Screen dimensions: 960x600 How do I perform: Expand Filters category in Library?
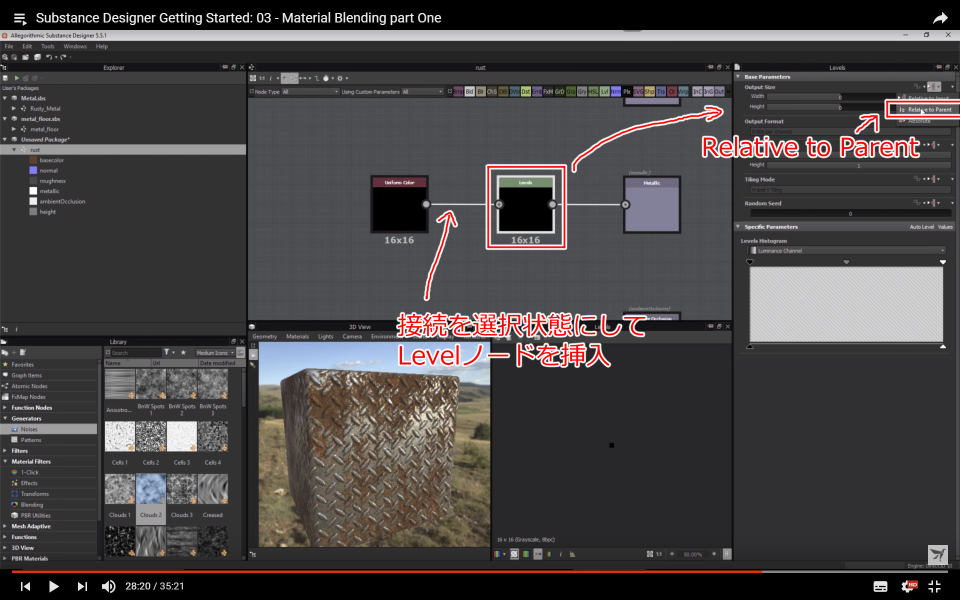(6, 451)
